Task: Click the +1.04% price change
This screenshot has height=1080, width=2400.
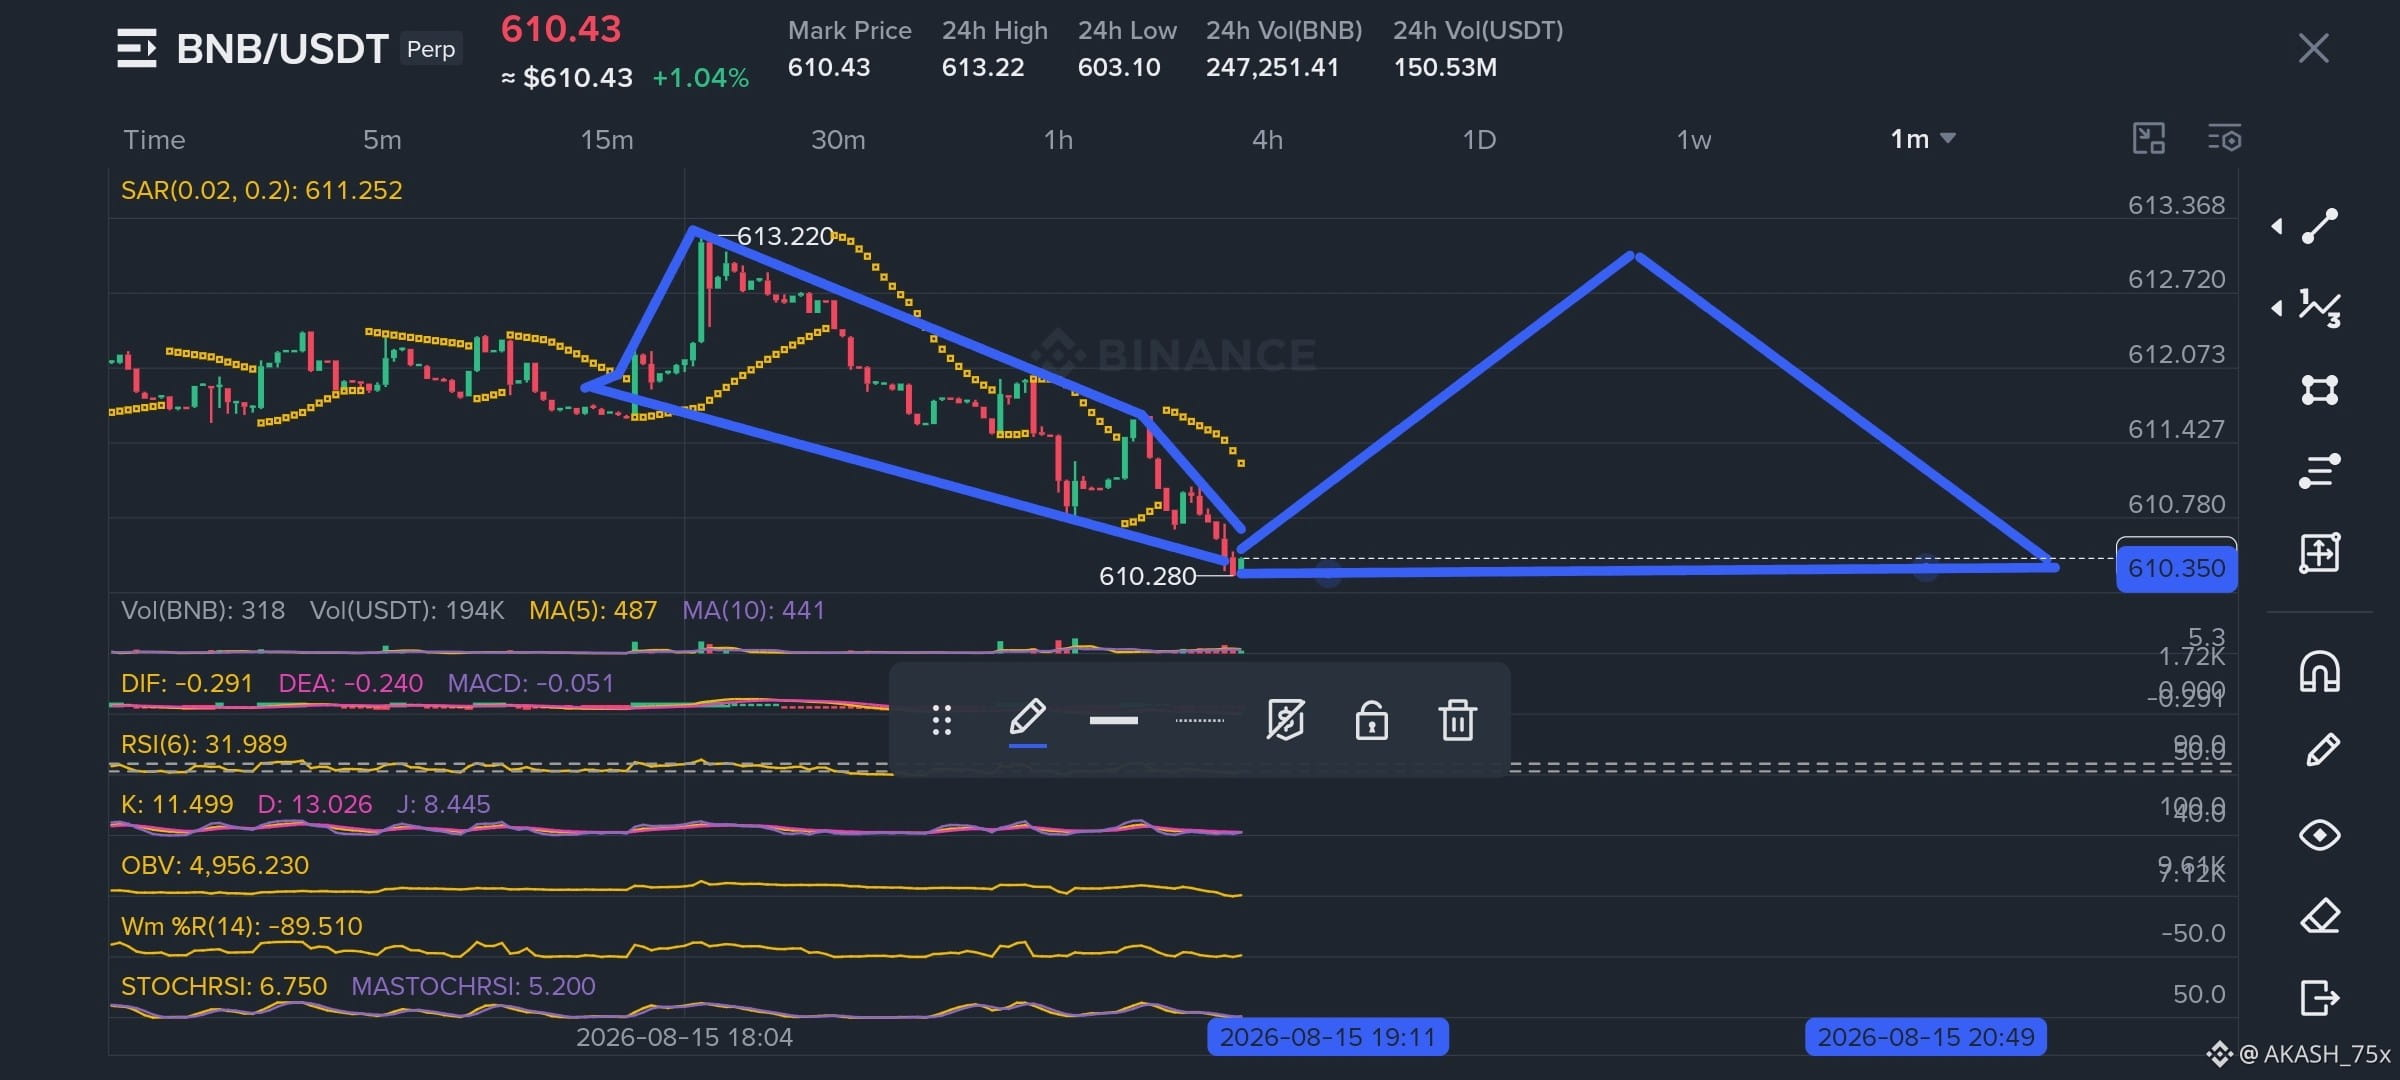Action: pyautogui.click(x=700, y=78)
